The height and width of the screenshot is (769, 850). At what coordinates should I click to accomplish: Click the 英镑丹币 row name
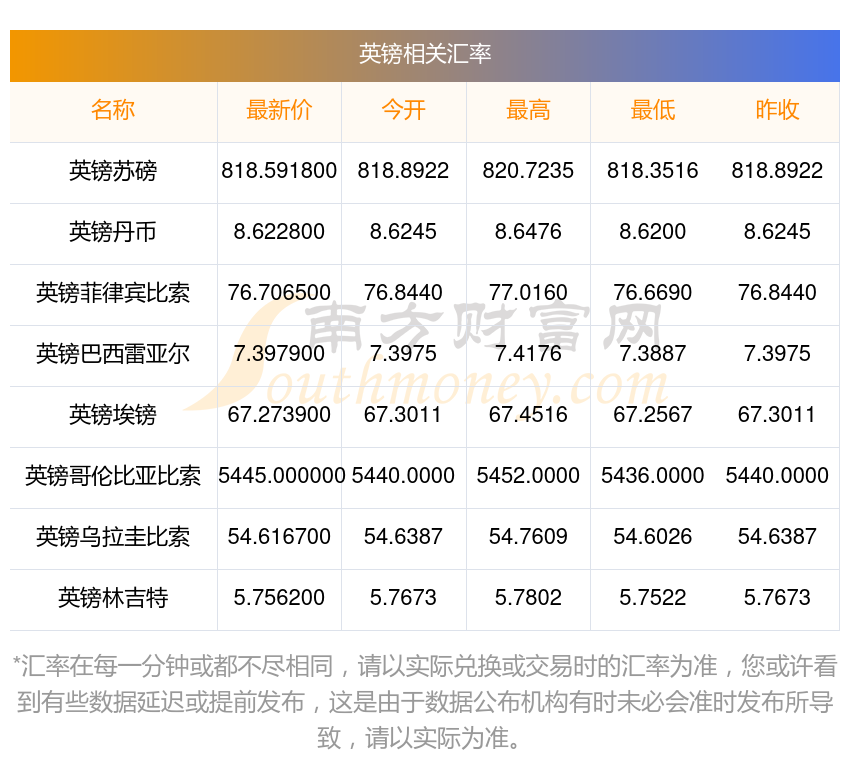click(113, 232)
